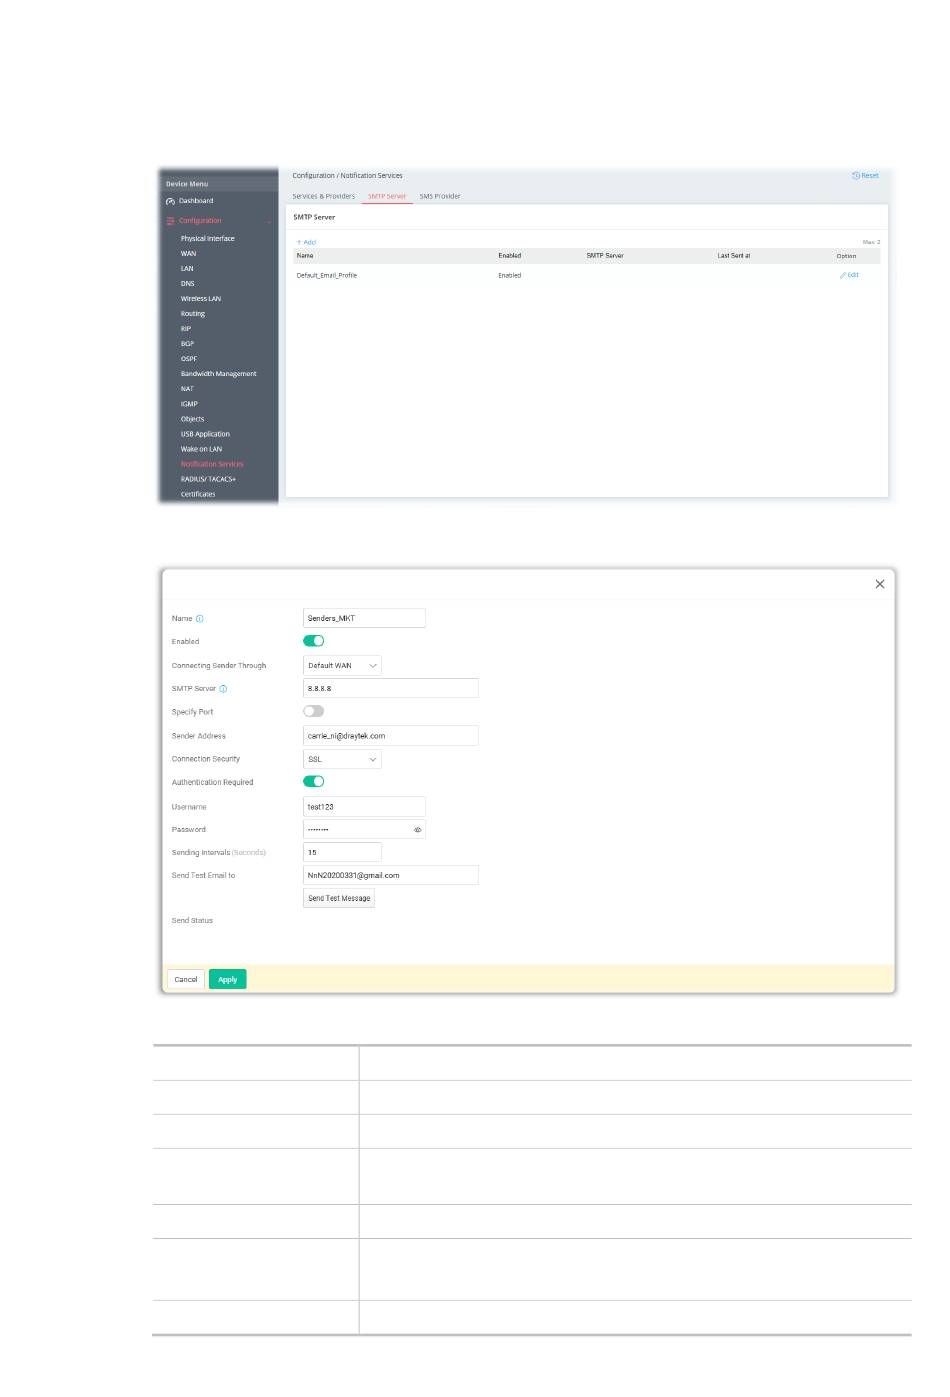Open the OSPF menu item

189,359
